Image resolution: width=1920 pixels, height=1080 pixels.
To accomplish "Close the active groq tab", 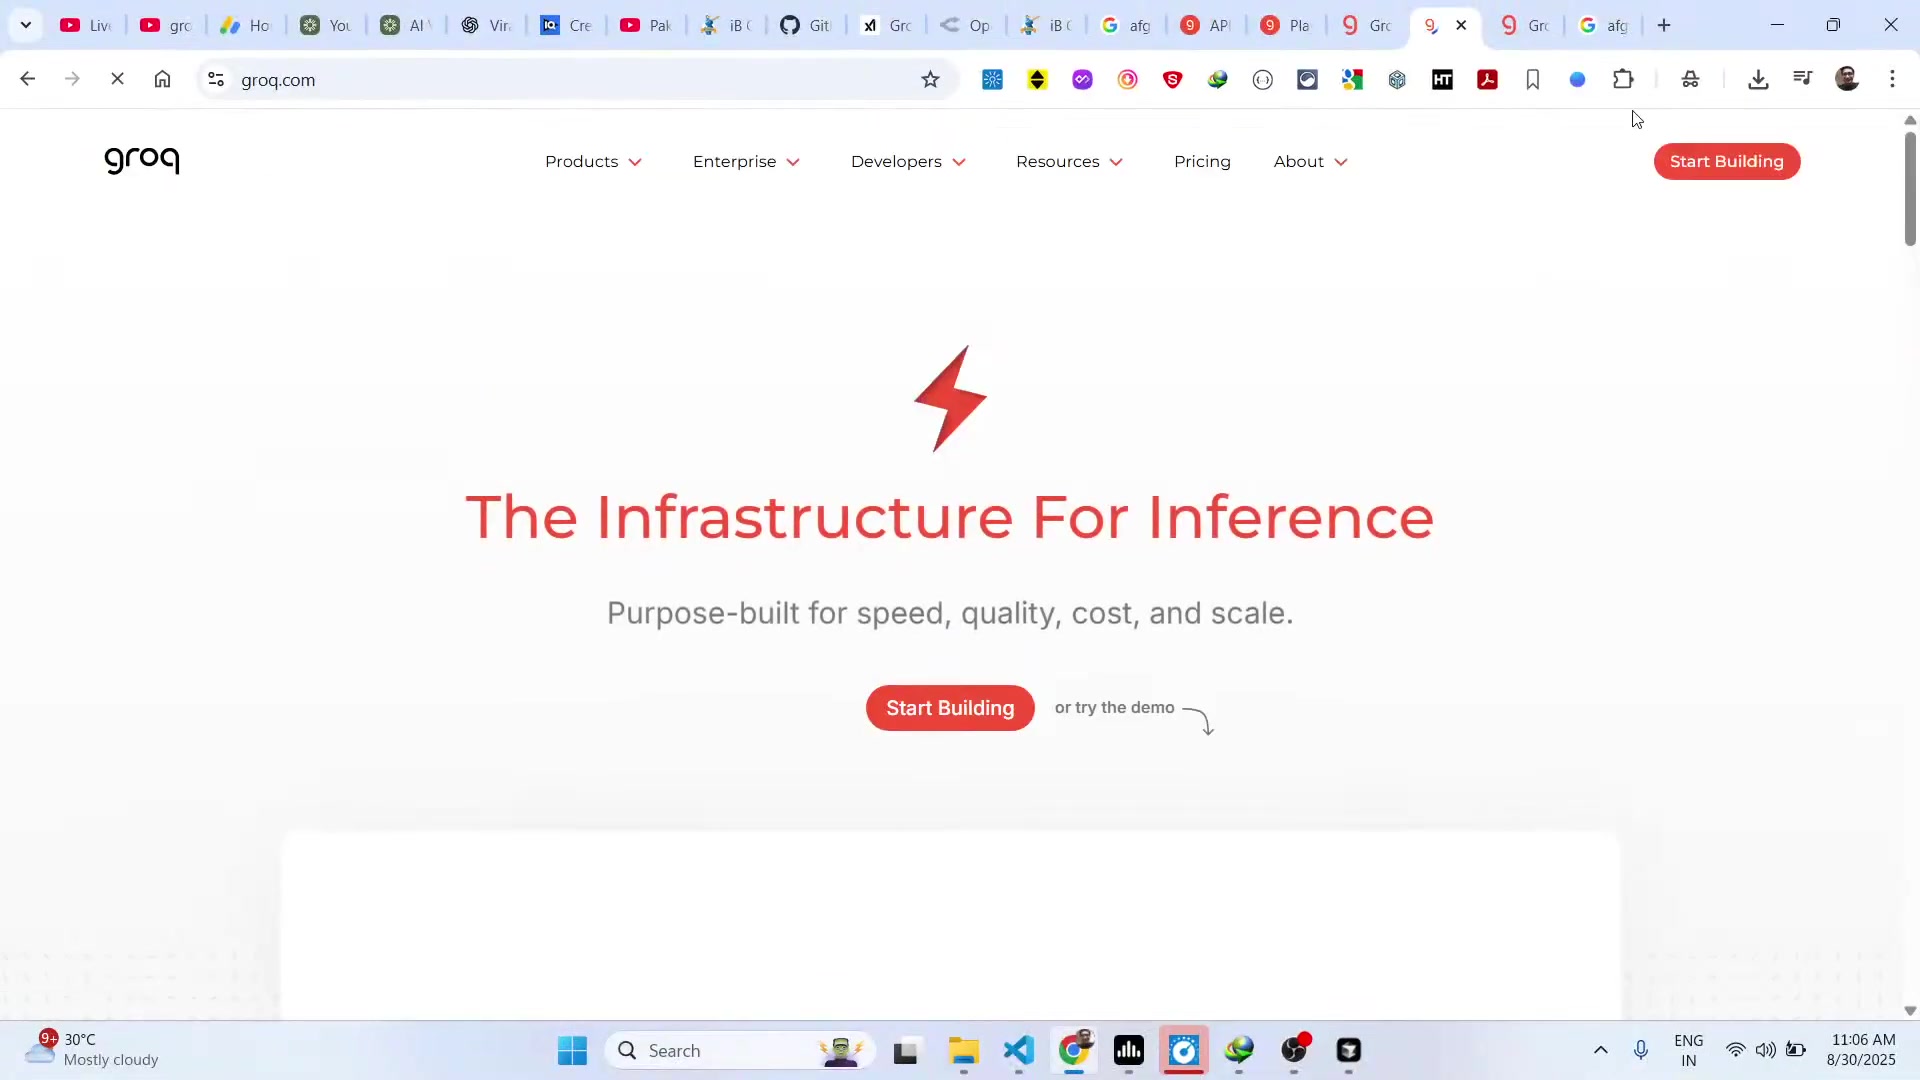I will click(1461, 25).
